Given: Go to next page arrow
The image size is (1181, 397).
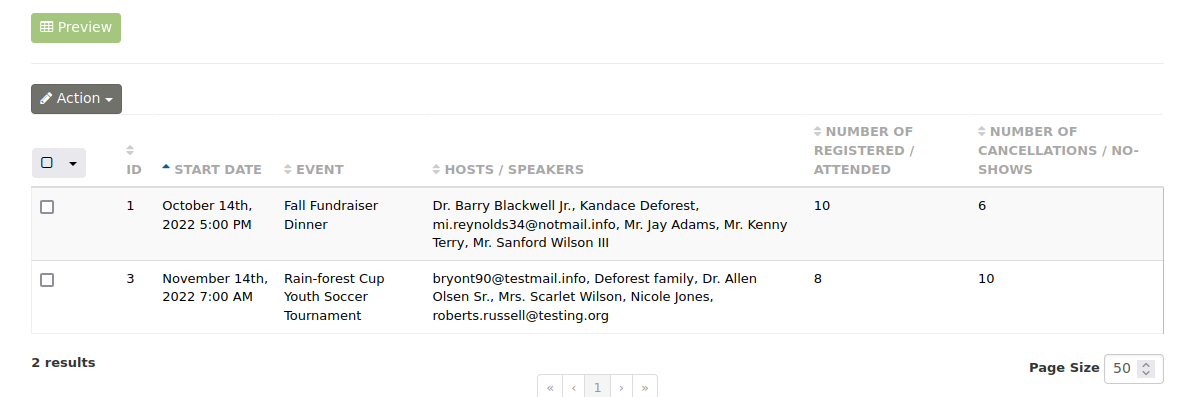Looking at the screenshot, I should [621, 387].
